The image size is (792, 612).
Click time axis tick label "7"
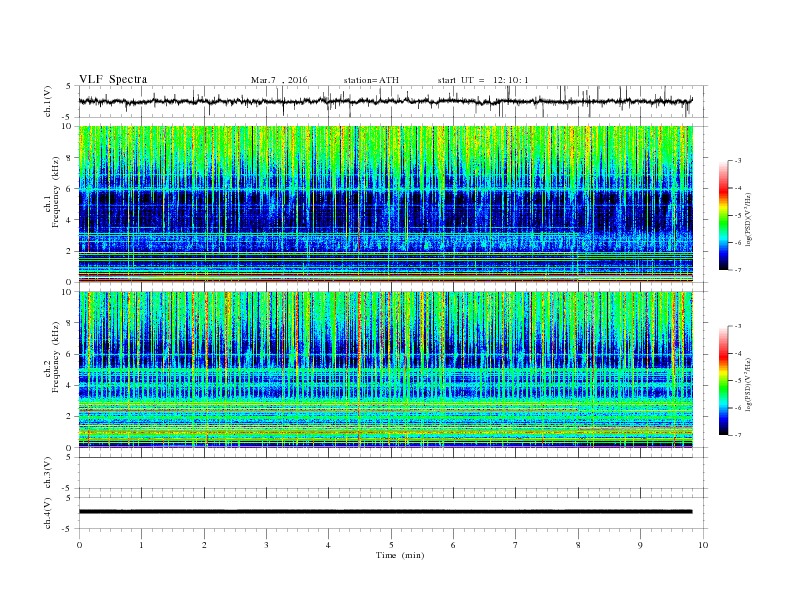click(516, 545)
